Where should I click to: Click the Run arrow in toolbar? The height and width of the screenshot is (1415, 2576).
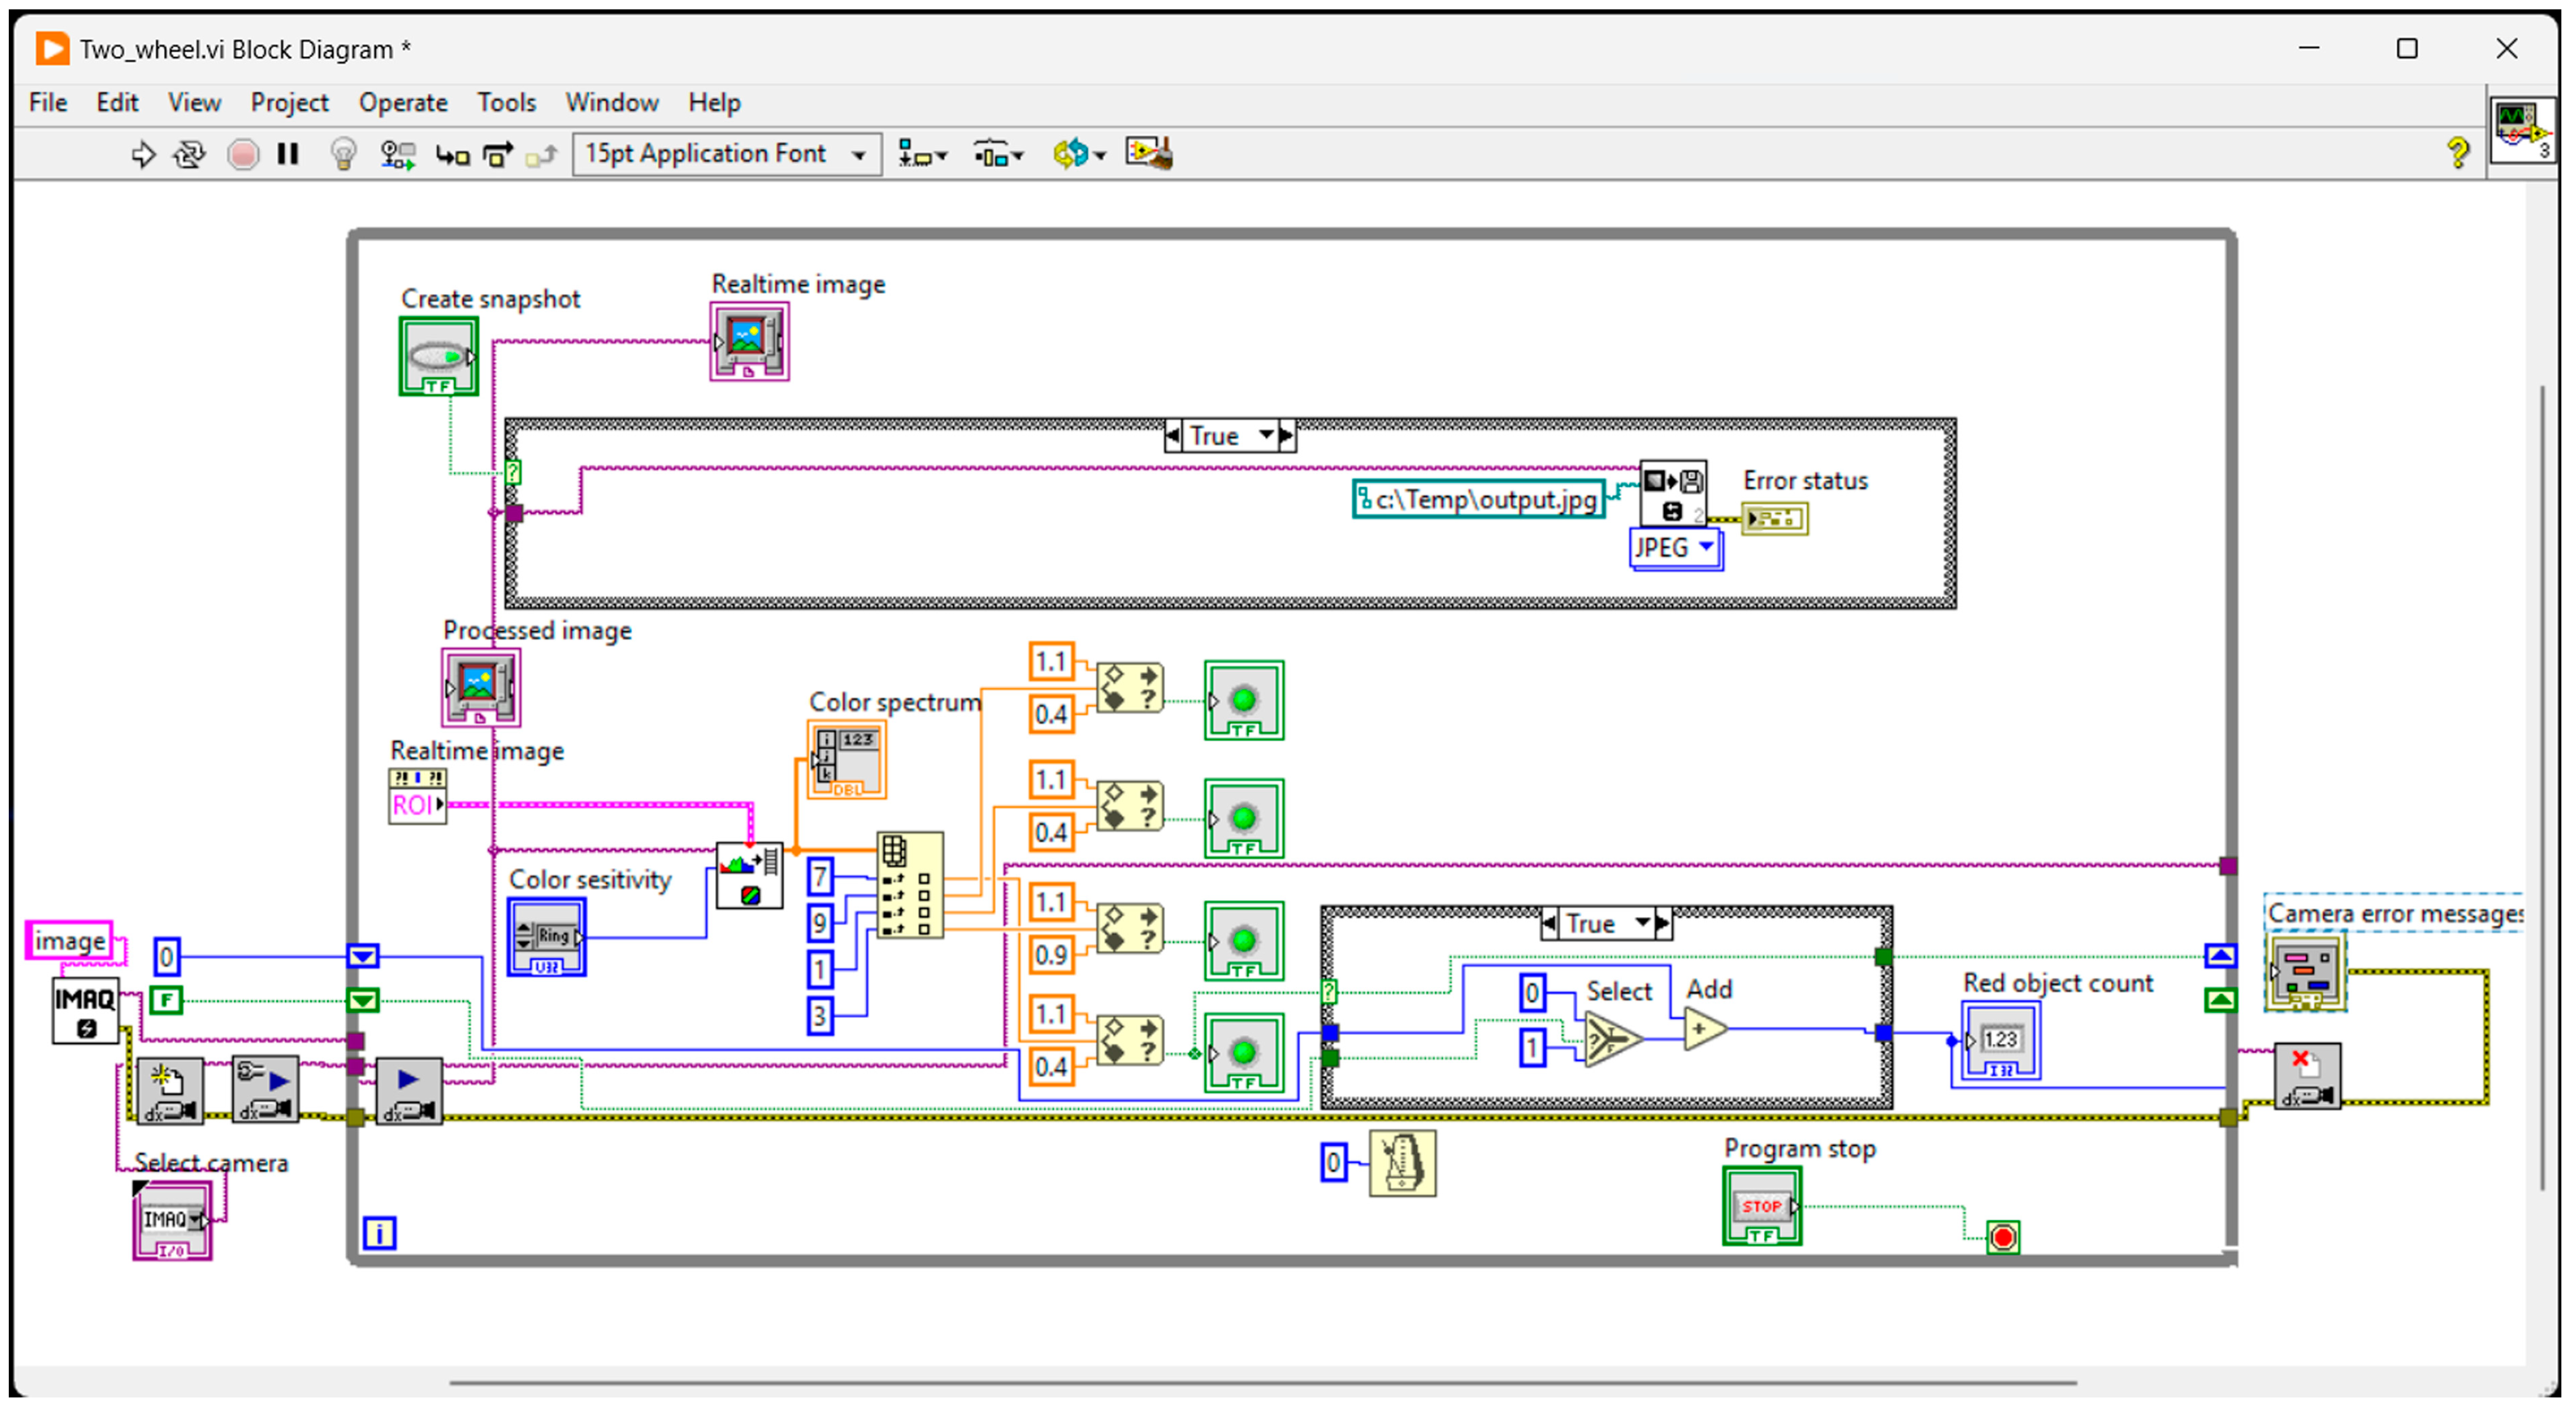143,154
